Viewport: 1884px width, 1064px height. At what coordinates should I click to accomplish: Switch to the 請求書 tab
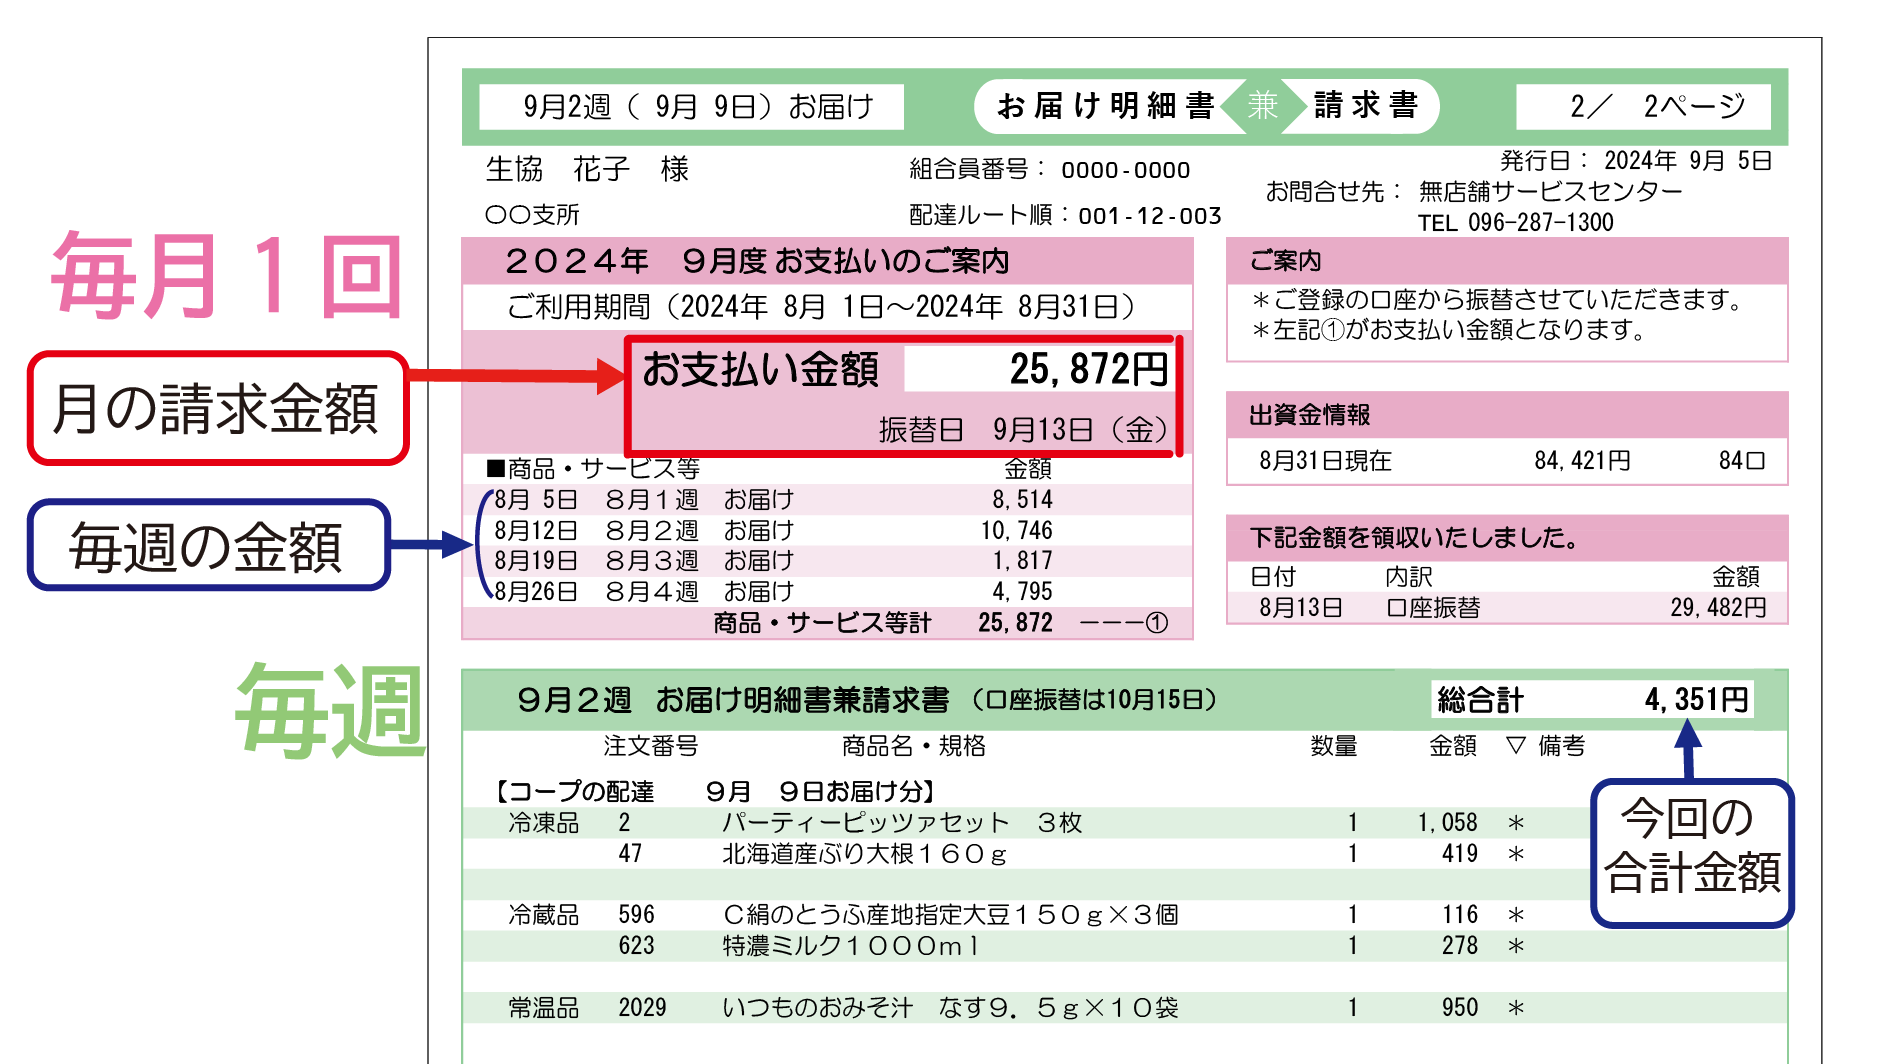tap(1368, 104)
